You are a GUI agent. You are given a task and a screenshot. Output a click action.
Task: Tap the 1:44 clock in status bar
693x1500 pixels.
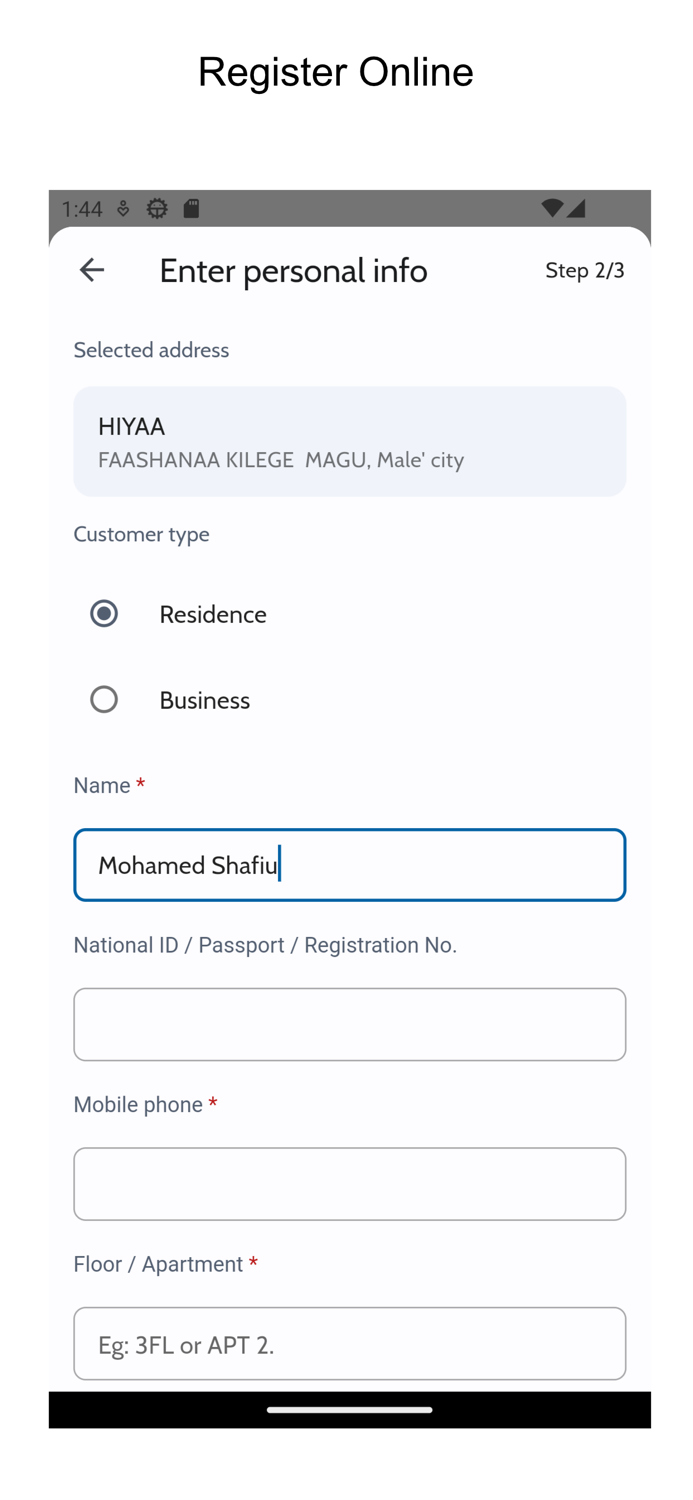[82, 209]
